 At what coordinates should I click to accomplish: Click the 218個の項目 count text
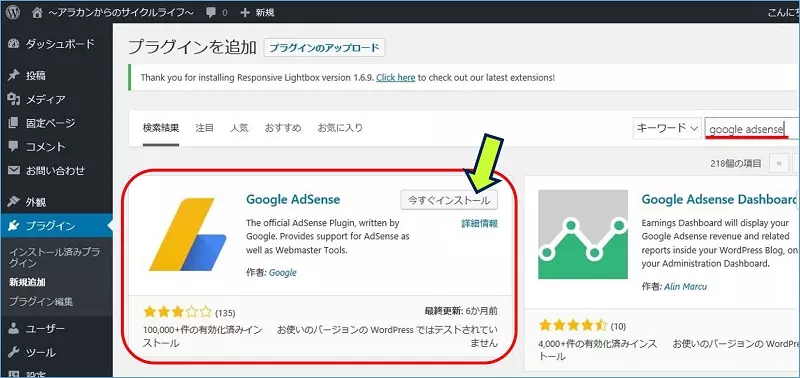(736, 164)
